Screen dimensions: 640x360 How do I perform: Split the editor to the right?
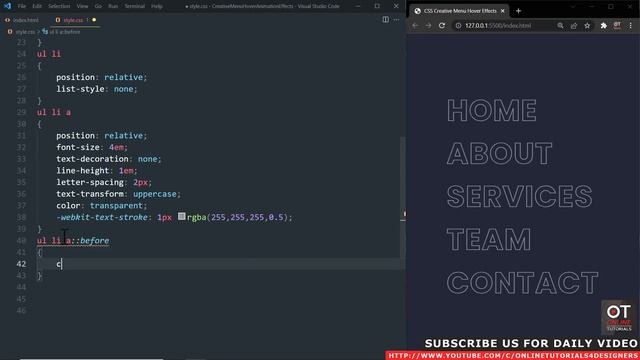click(x=385, y=20)
